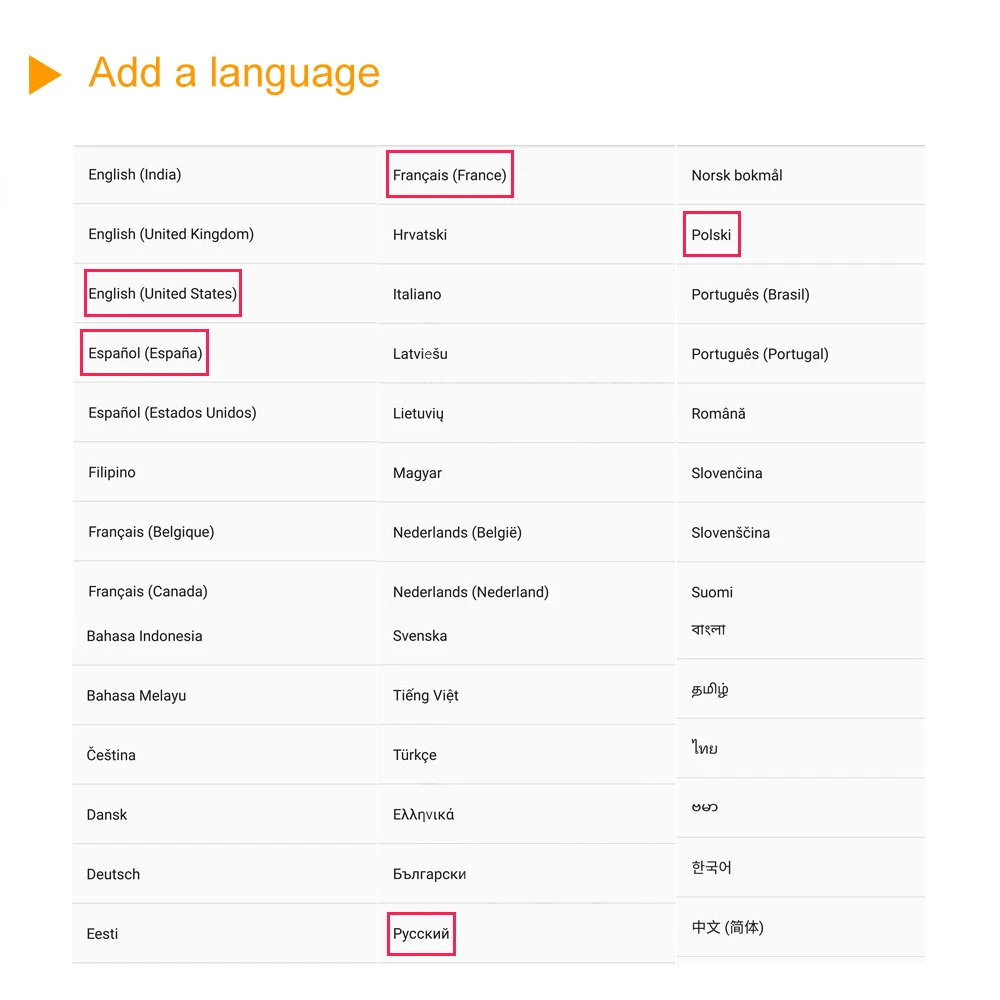1000x1000 pixels.
Task: Select Deutsch language
Action: (x=113, y=874)
